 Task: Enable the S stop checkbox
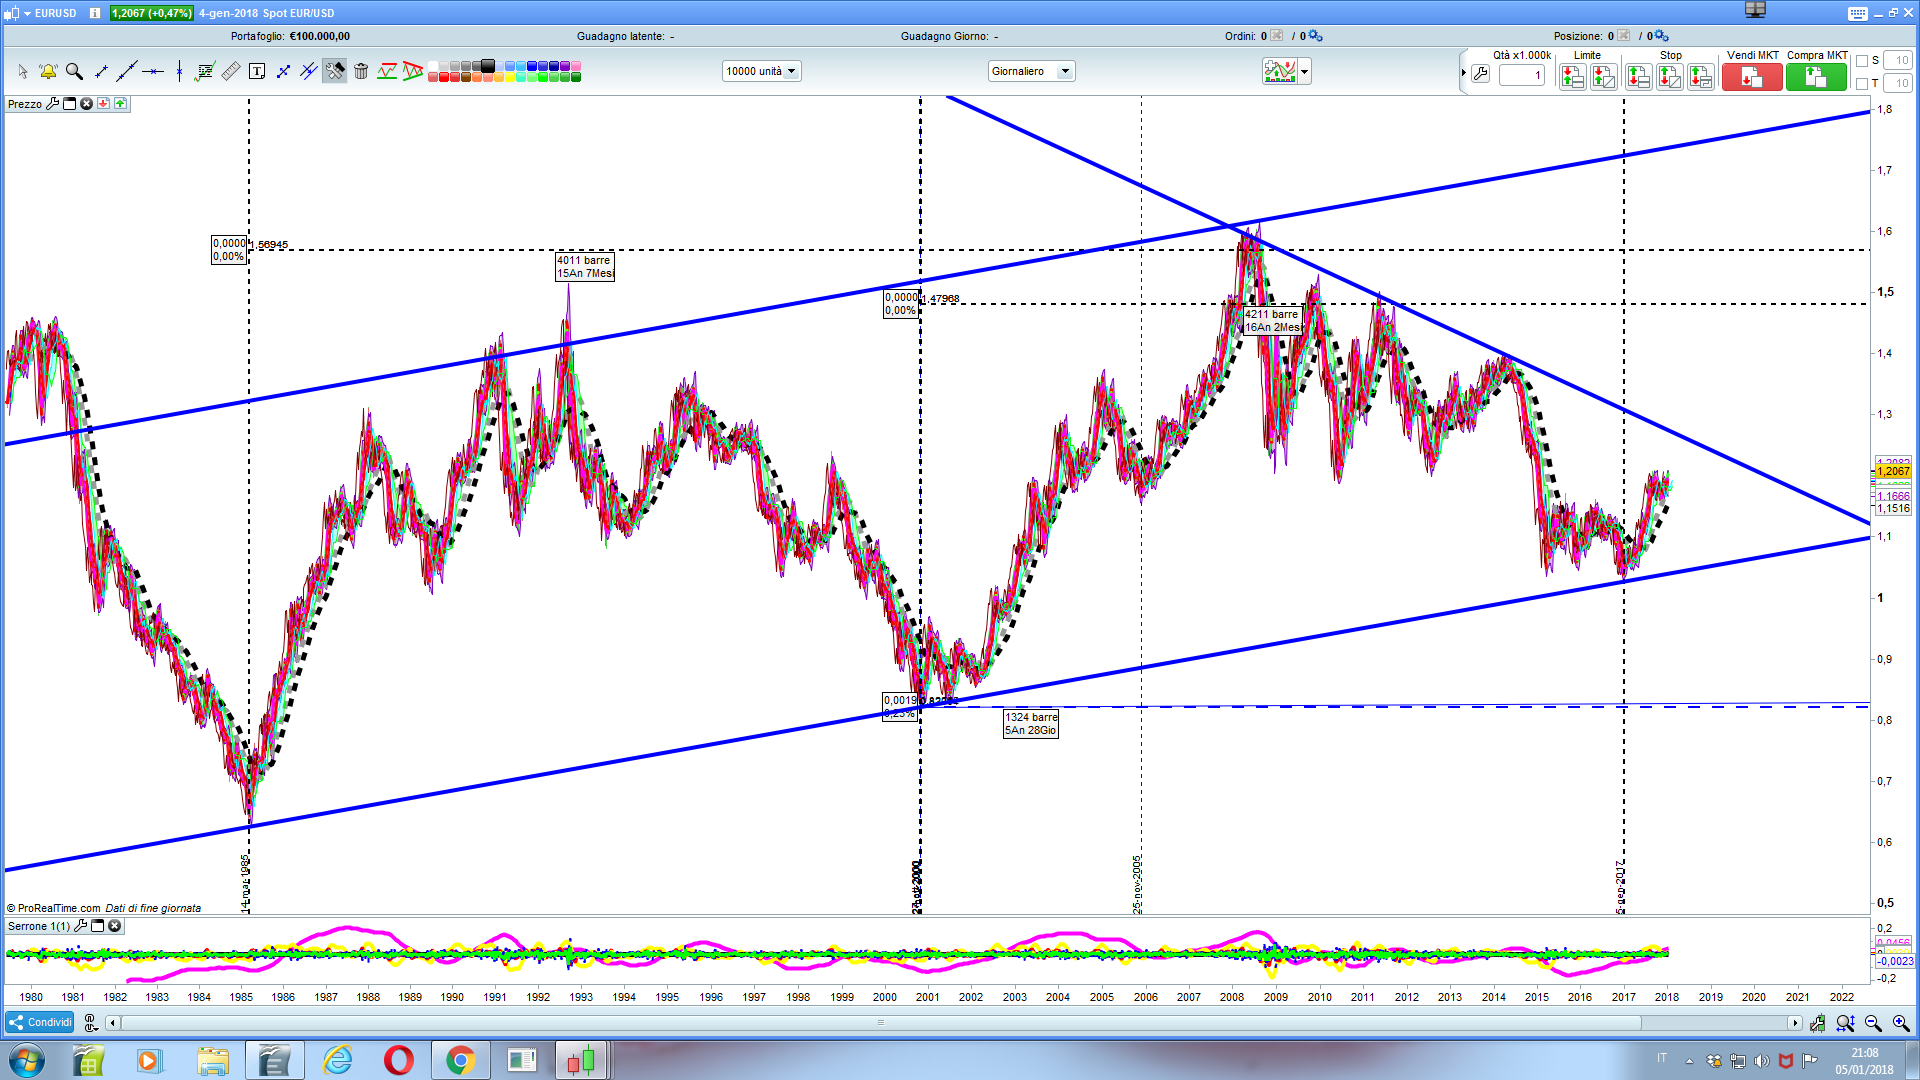(1862, 61)
